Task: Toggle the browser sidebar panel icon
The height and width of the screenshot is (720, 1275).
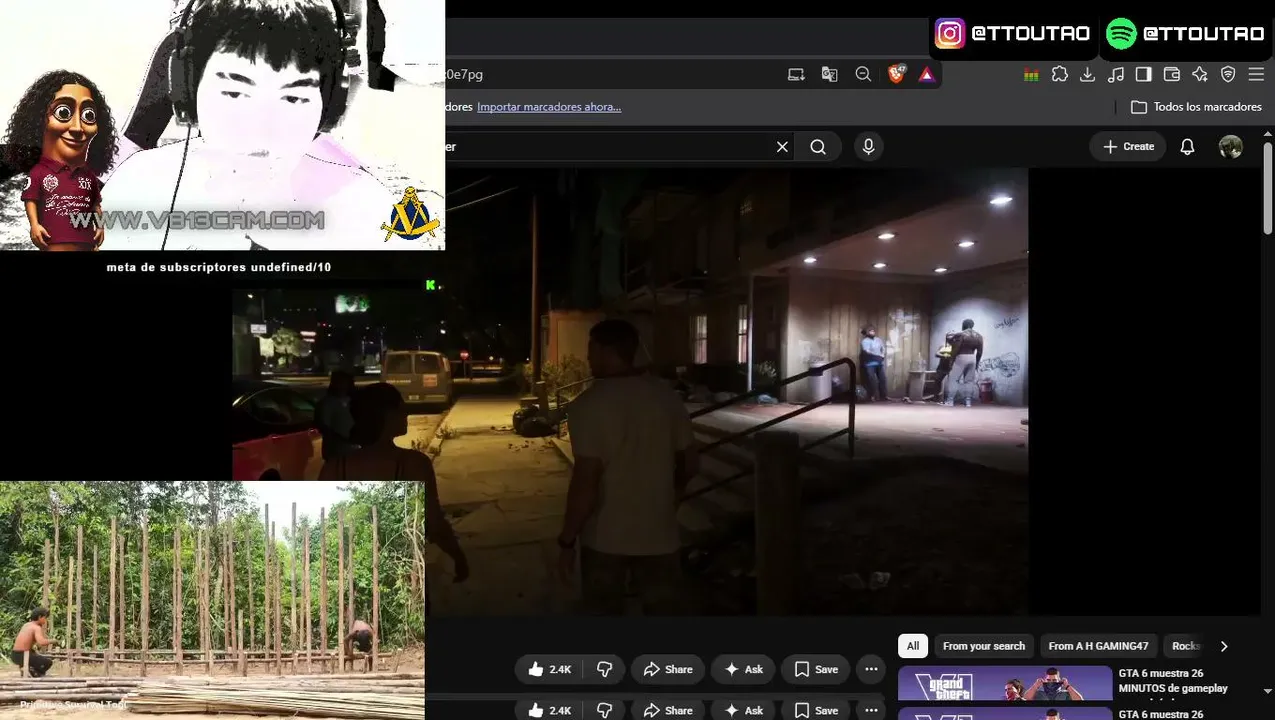Action: click(1144, 74)
